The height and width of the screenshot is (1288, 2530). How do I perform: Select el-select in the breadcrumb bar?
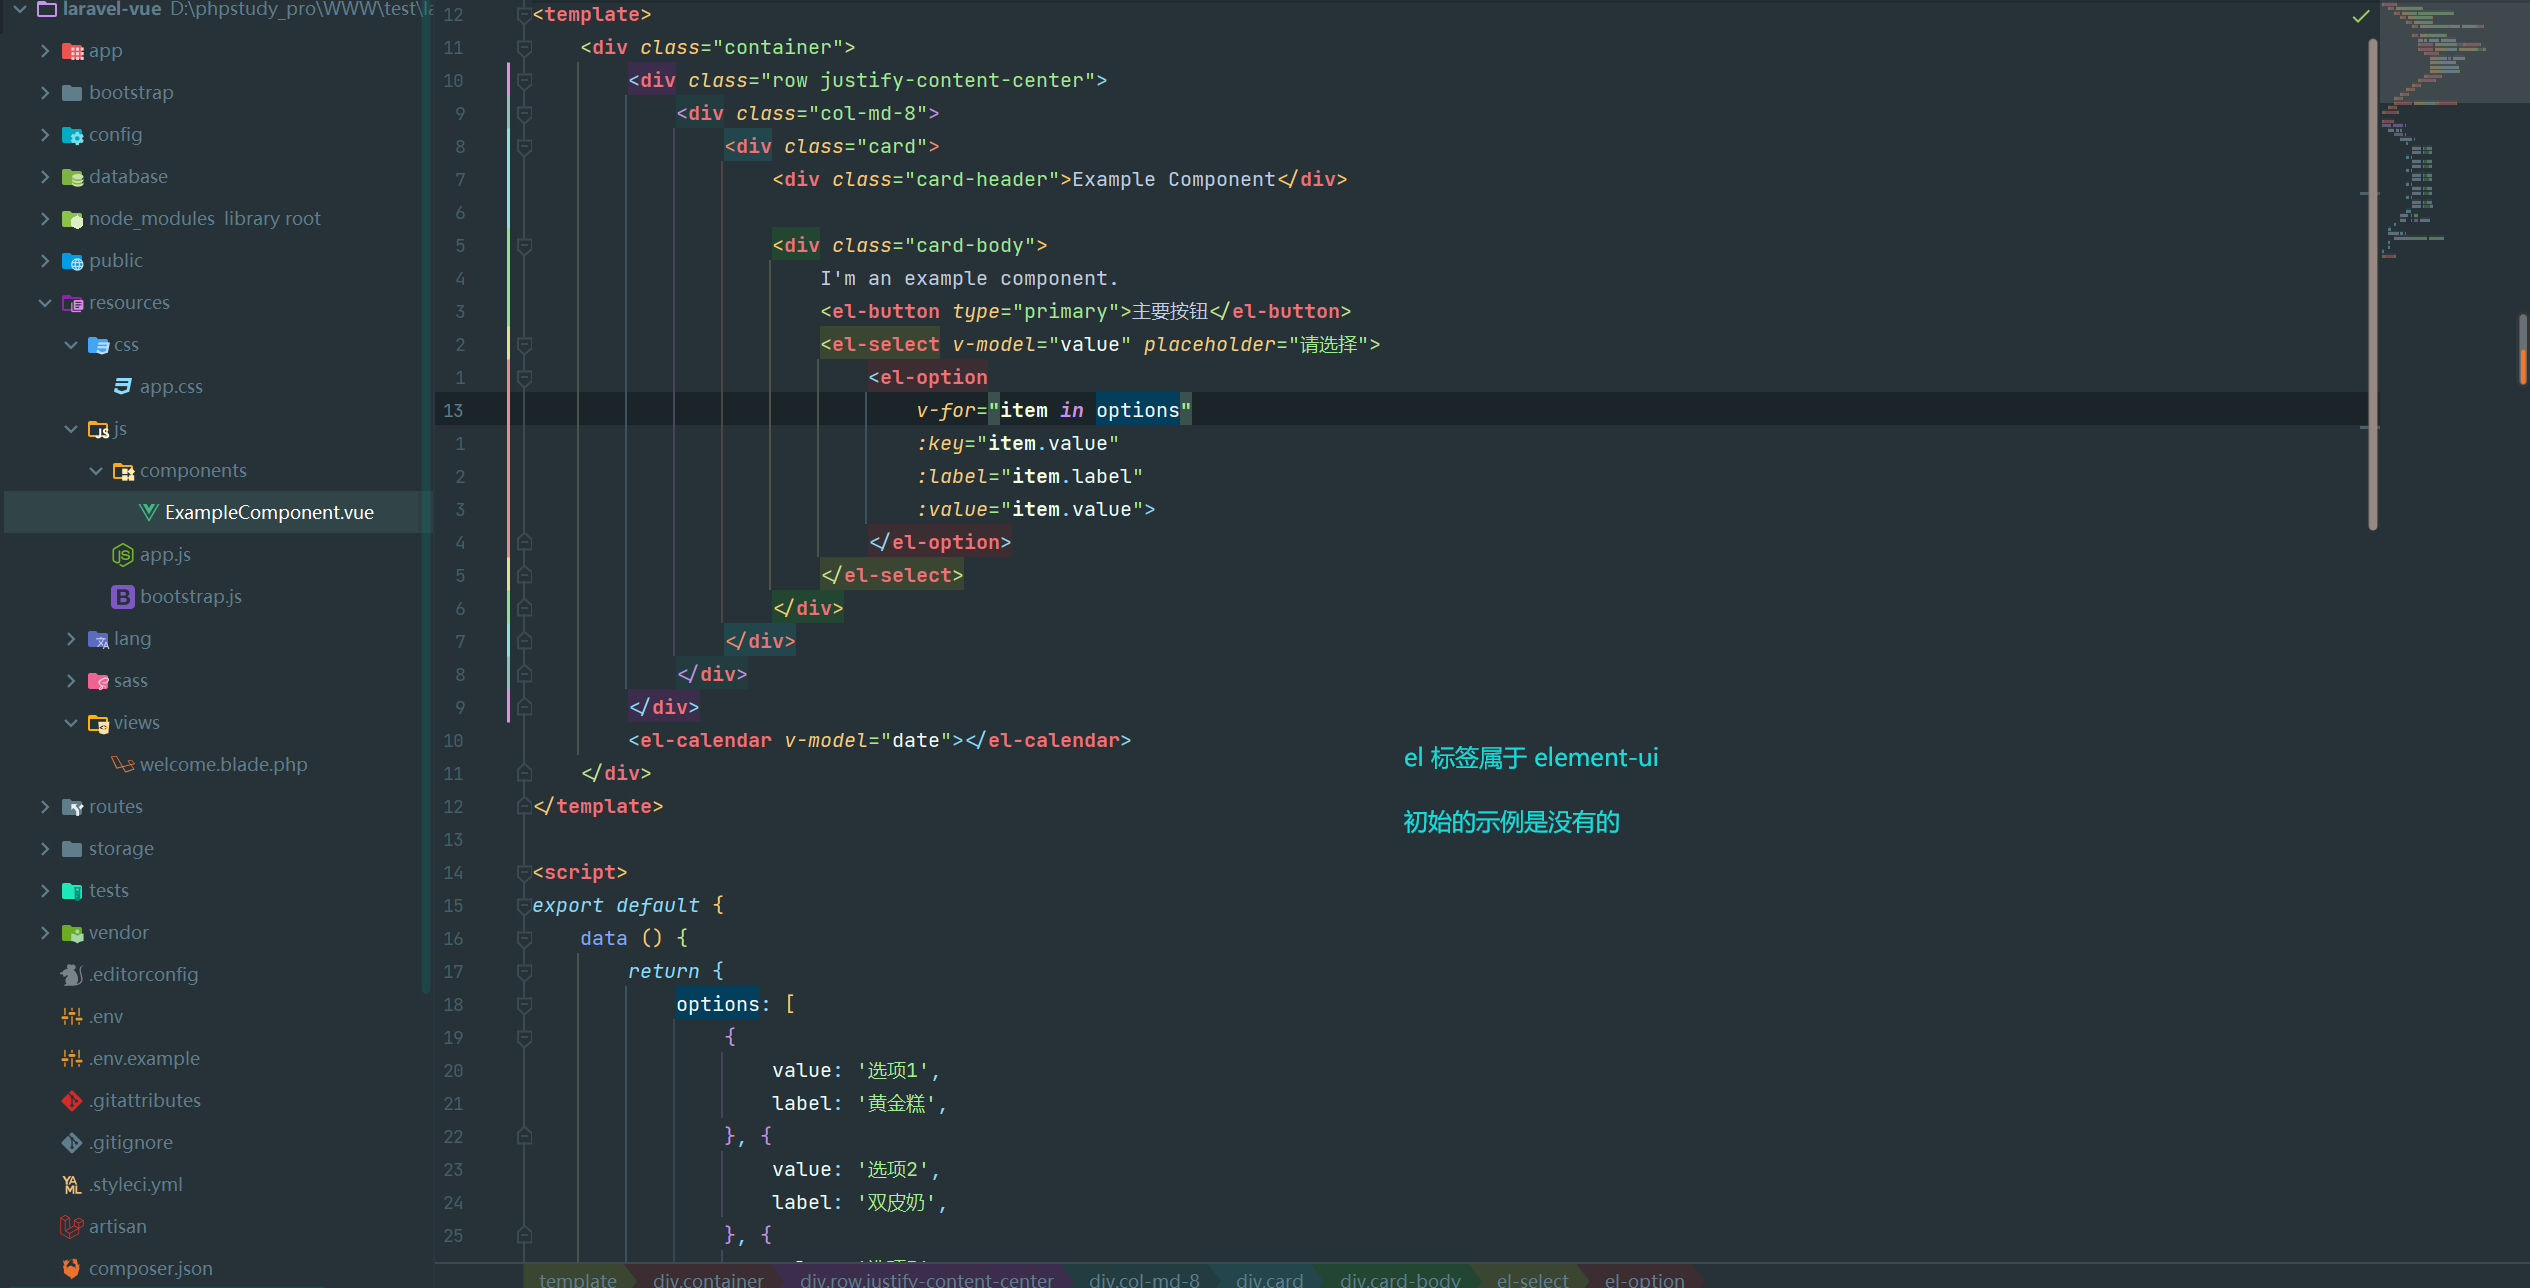coord(1532,1279)
